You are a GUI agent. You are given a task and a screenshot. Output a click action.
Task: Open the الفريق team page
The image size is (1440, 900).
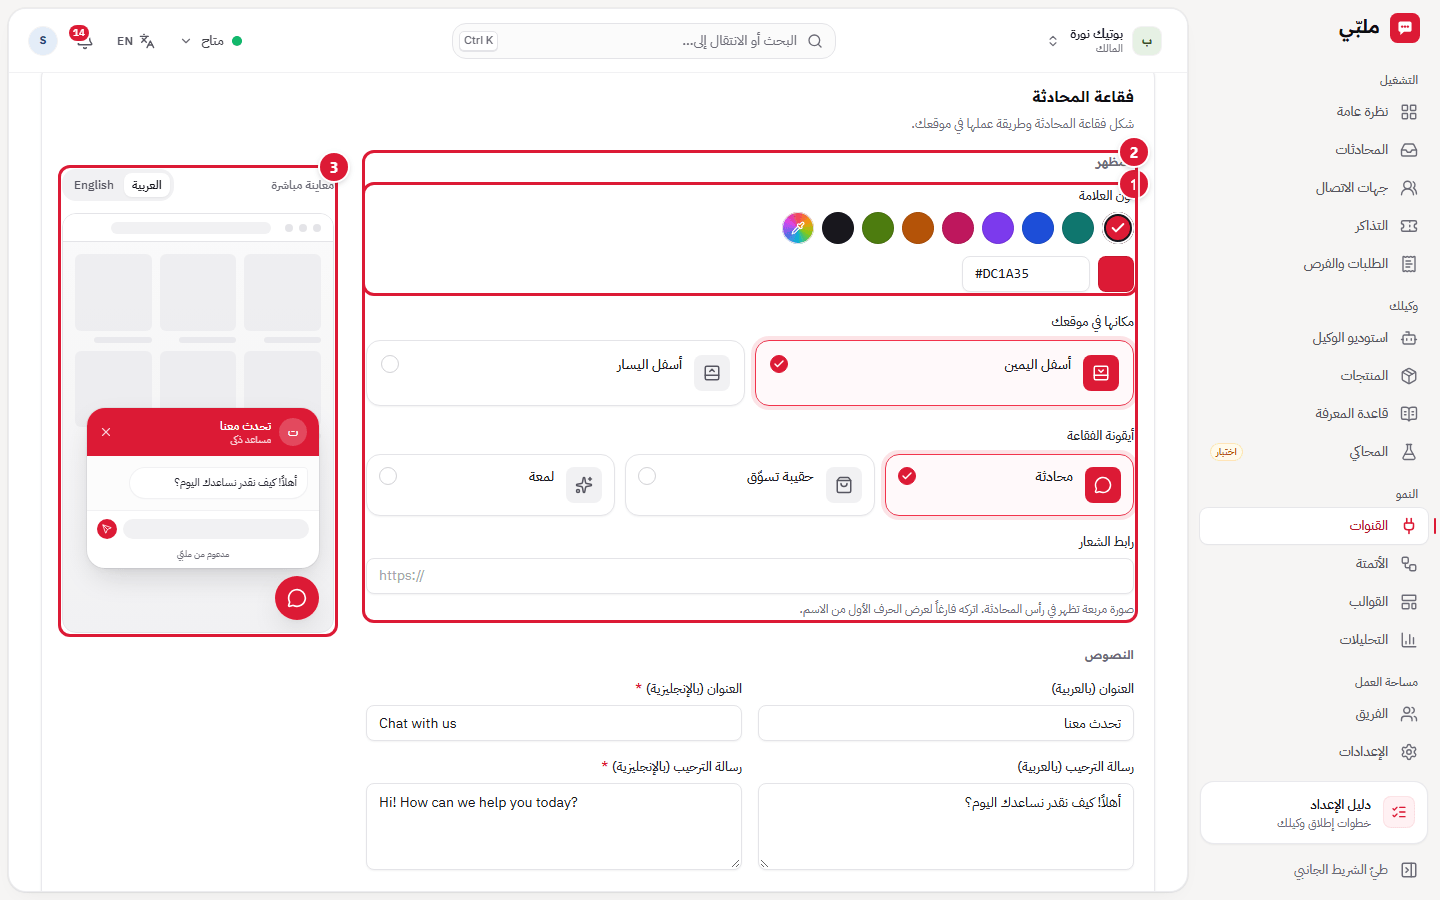(1314, 714)
